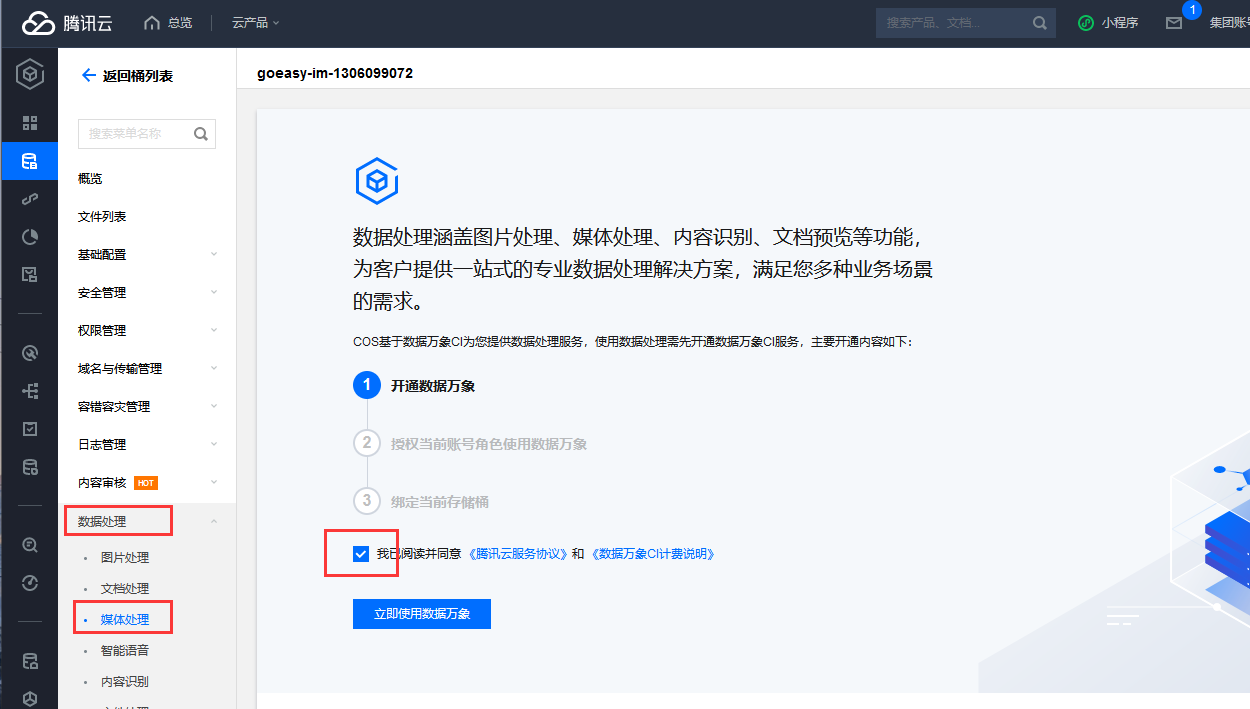Click the search magnifier in top bar
The width and height of the screenshot is (1250, 709).
click(1040, 23)
